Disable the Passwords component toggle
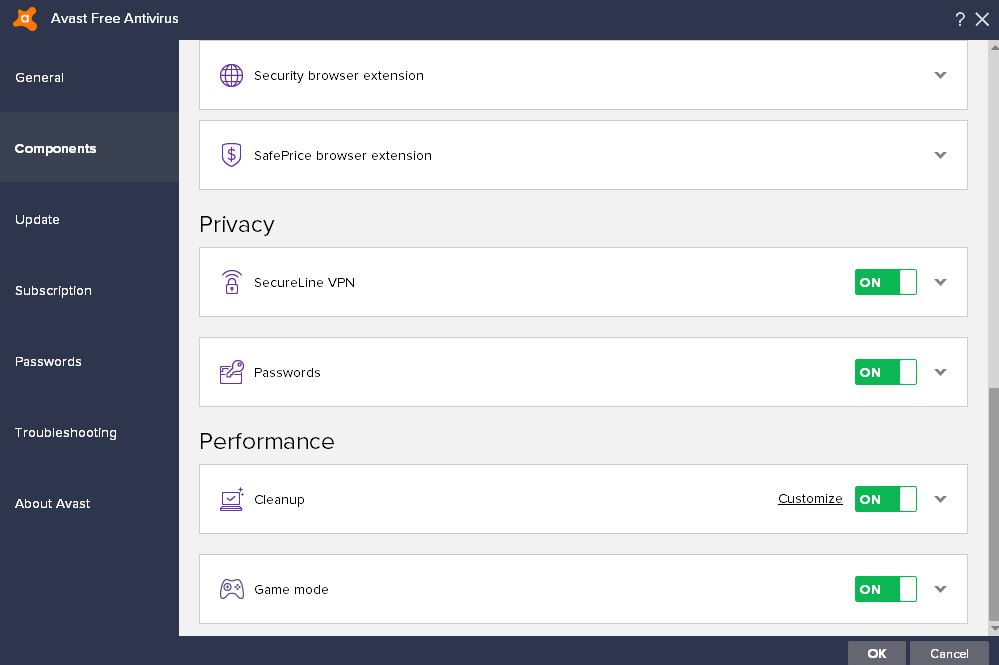 (x=885, y=372)
